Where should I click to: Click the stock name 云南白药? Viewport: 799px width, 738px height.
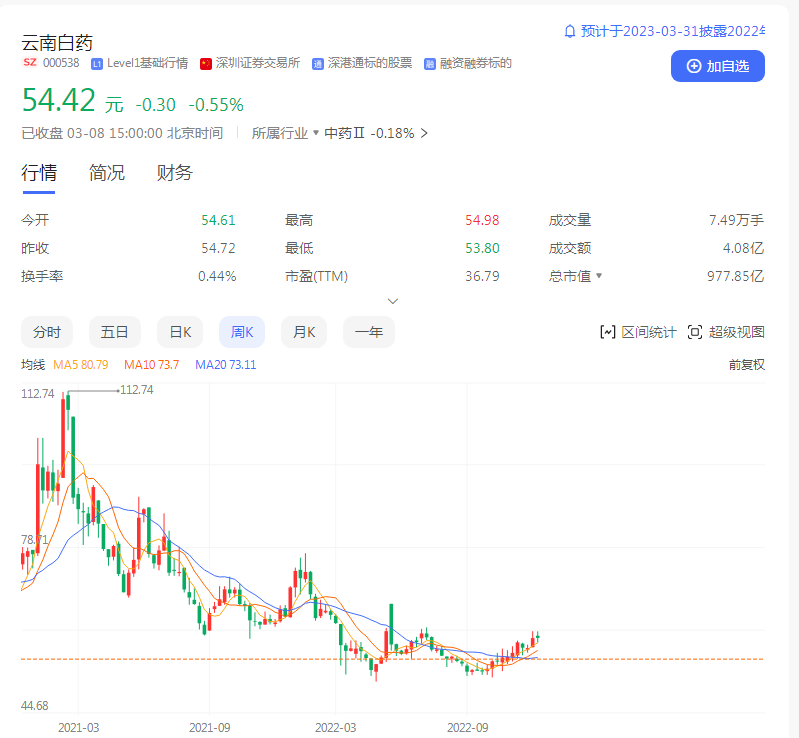coord(57,43)
